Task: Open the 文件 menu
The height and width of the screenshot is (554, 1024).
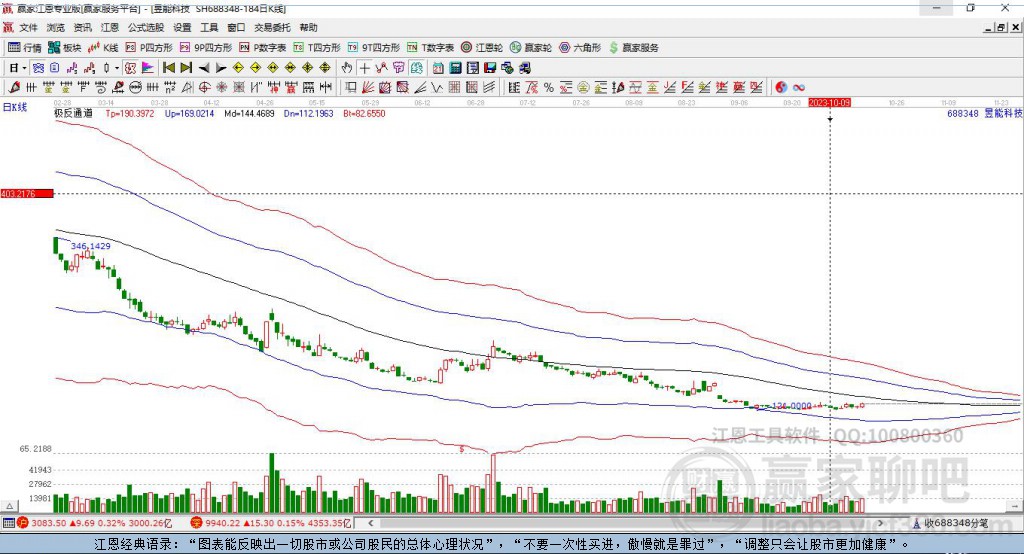Action: click(28, 27)
